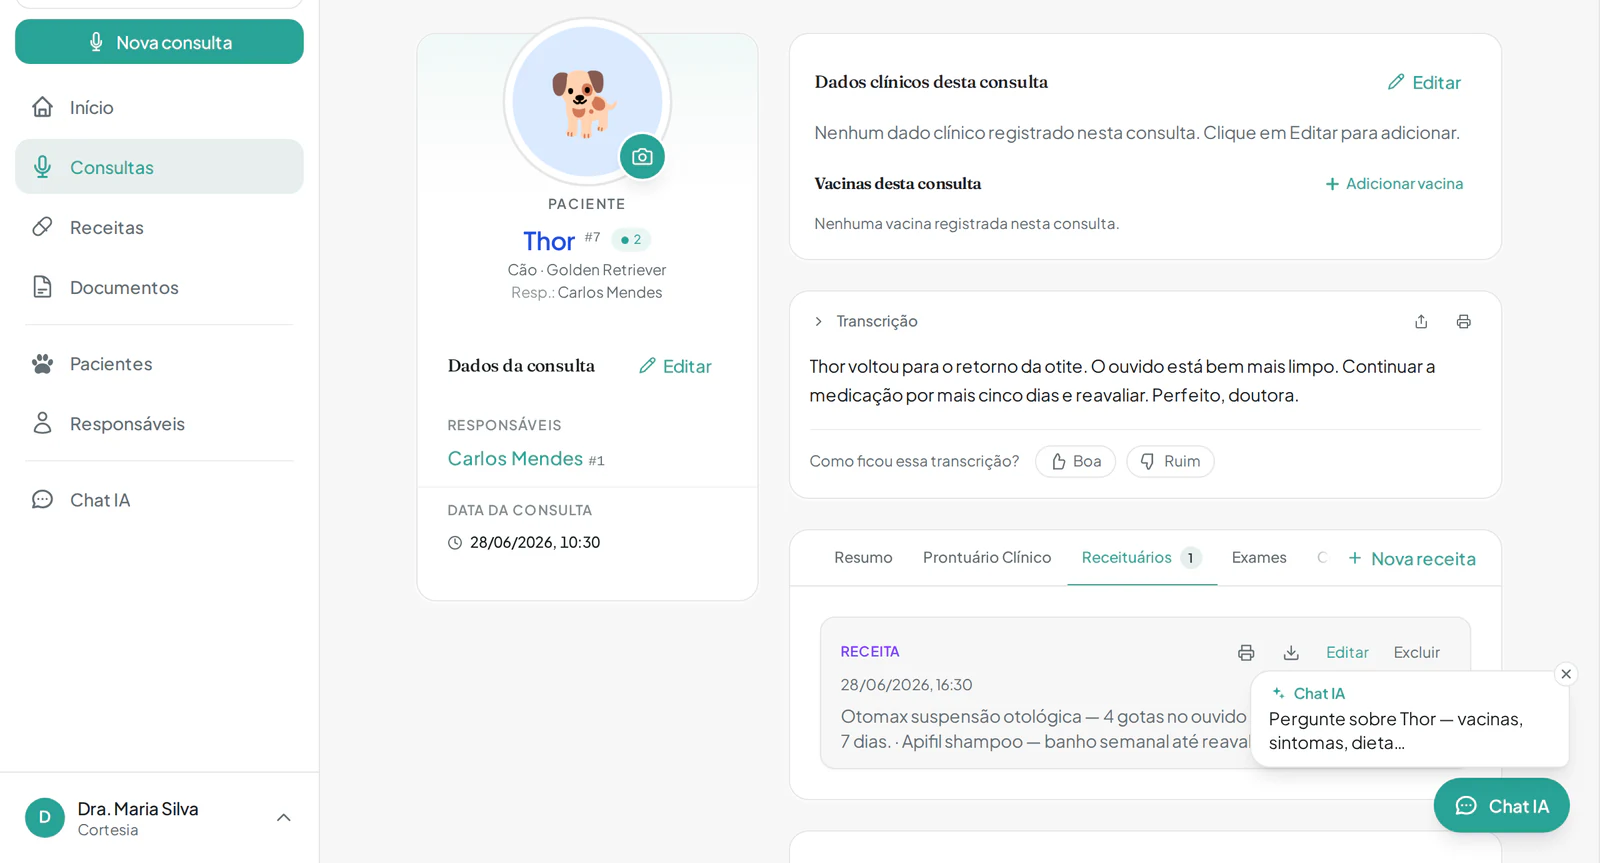Click the pill icon beside Receitas
The image size is (1600, 863).
[42, 227]
